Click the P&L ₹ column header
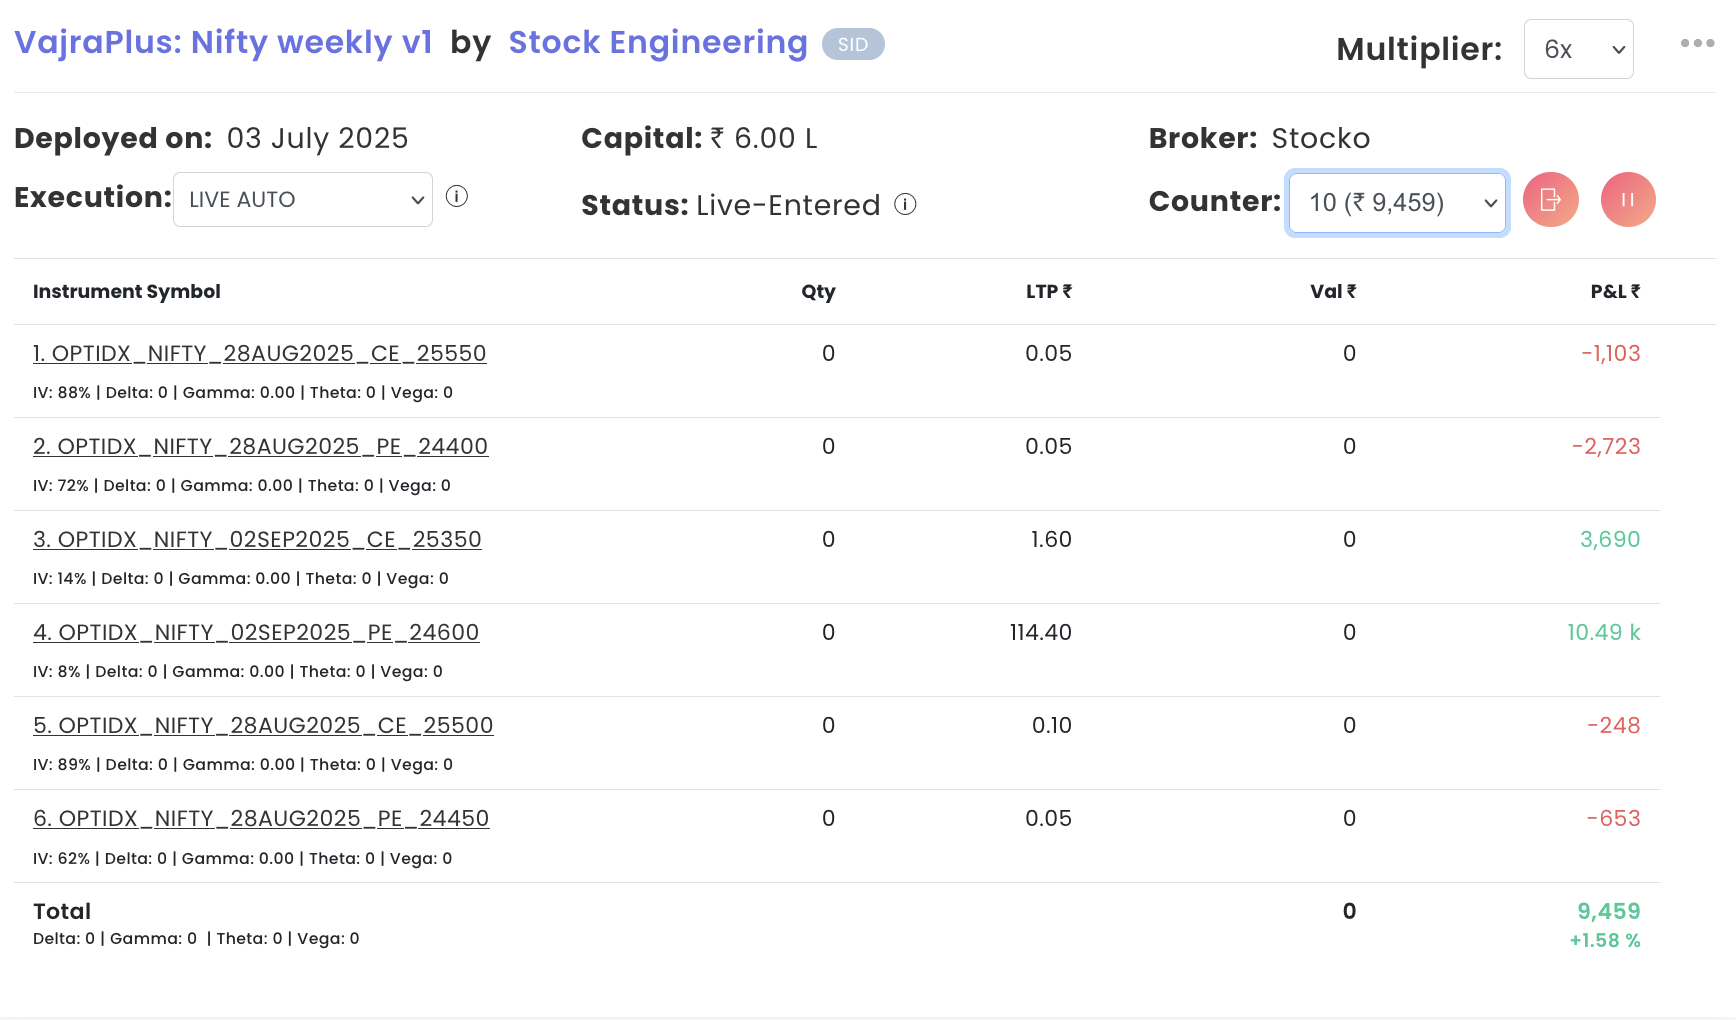The height and width of the screenshot is (1020, 1736). 1615,291
